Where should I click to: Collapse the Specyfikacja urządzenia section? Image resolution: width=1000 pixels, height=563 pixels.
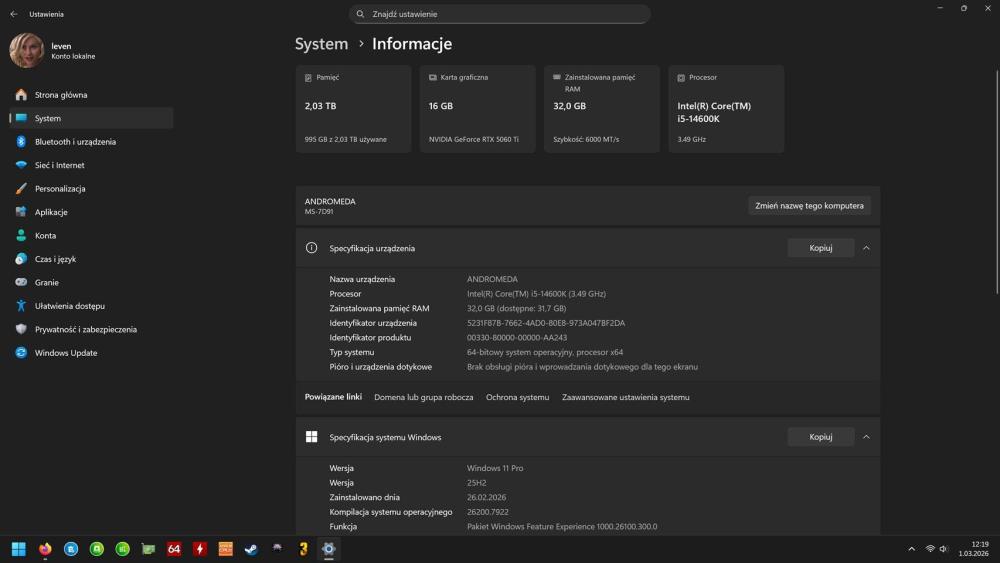coord(866,248)
